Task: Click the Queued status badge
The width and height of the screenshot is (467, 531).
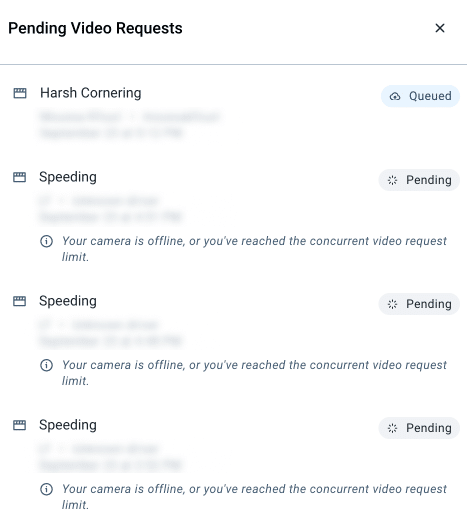Action: coord(420,96)
